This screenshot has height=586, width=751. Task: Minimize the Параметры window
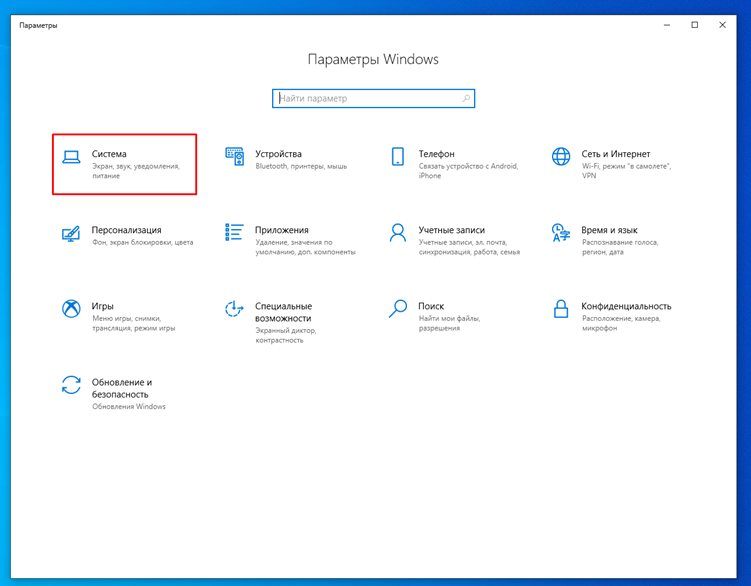(x=667, y=25)
